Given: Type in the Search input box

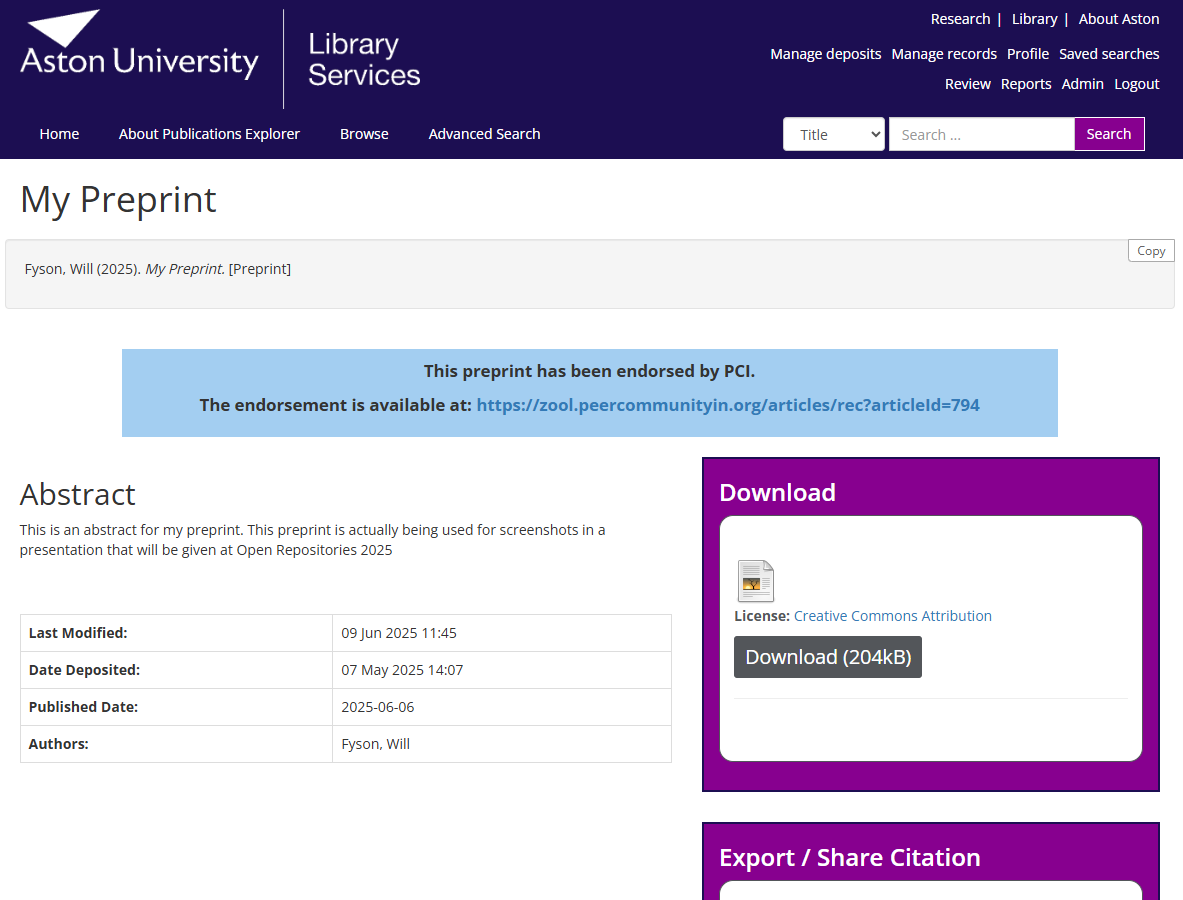Looking at the screenshot, I should (980, 134).
